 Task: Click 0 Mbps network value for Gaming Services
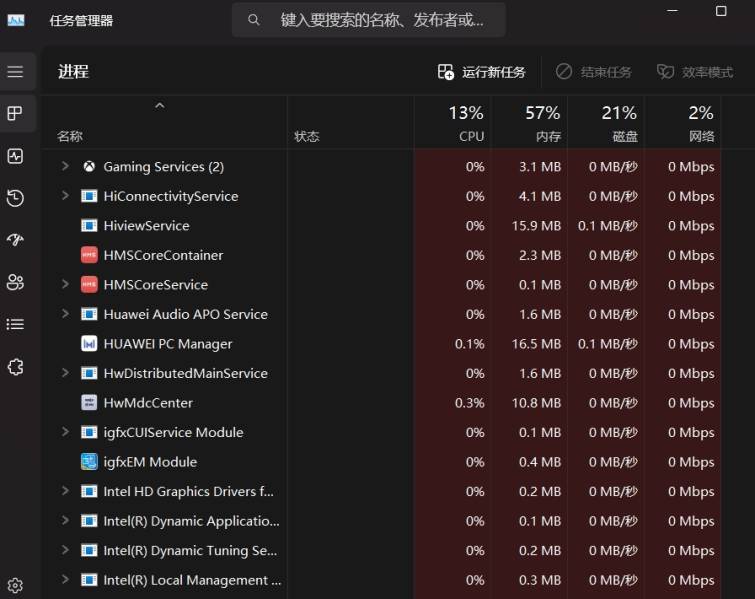[x=691, y=167]
